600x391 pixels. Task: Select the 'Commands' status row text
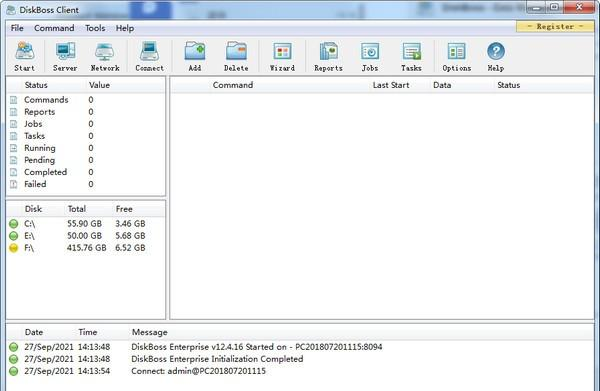[46, 100]
